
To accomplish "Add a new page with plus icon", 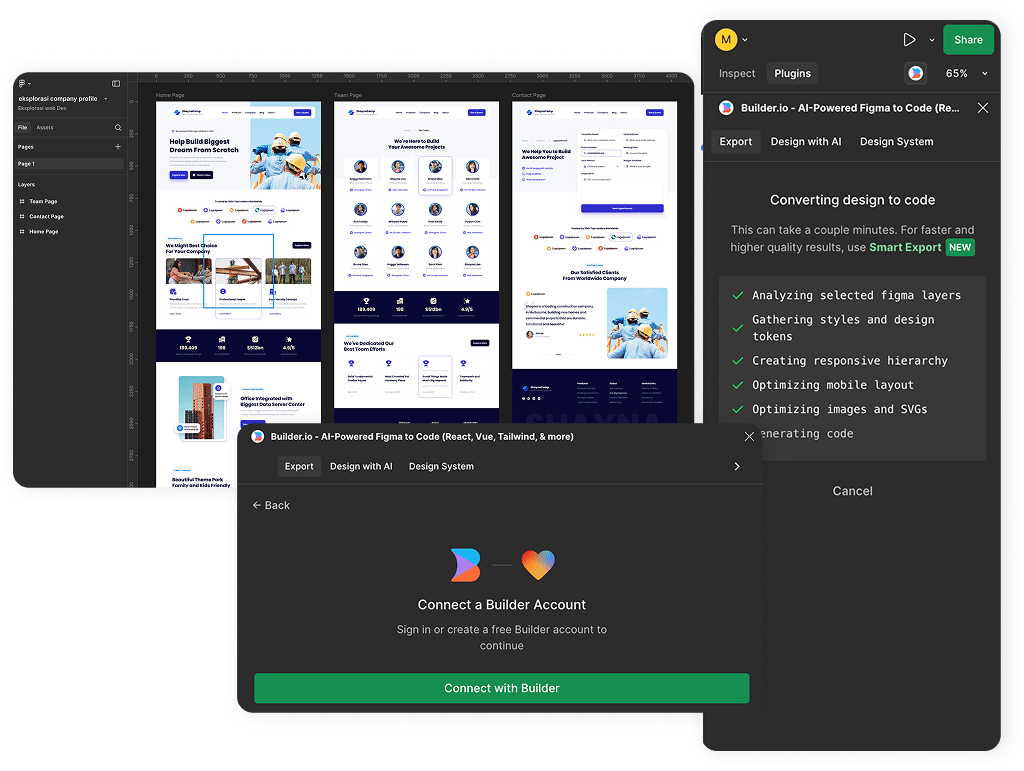I will 118,147.
